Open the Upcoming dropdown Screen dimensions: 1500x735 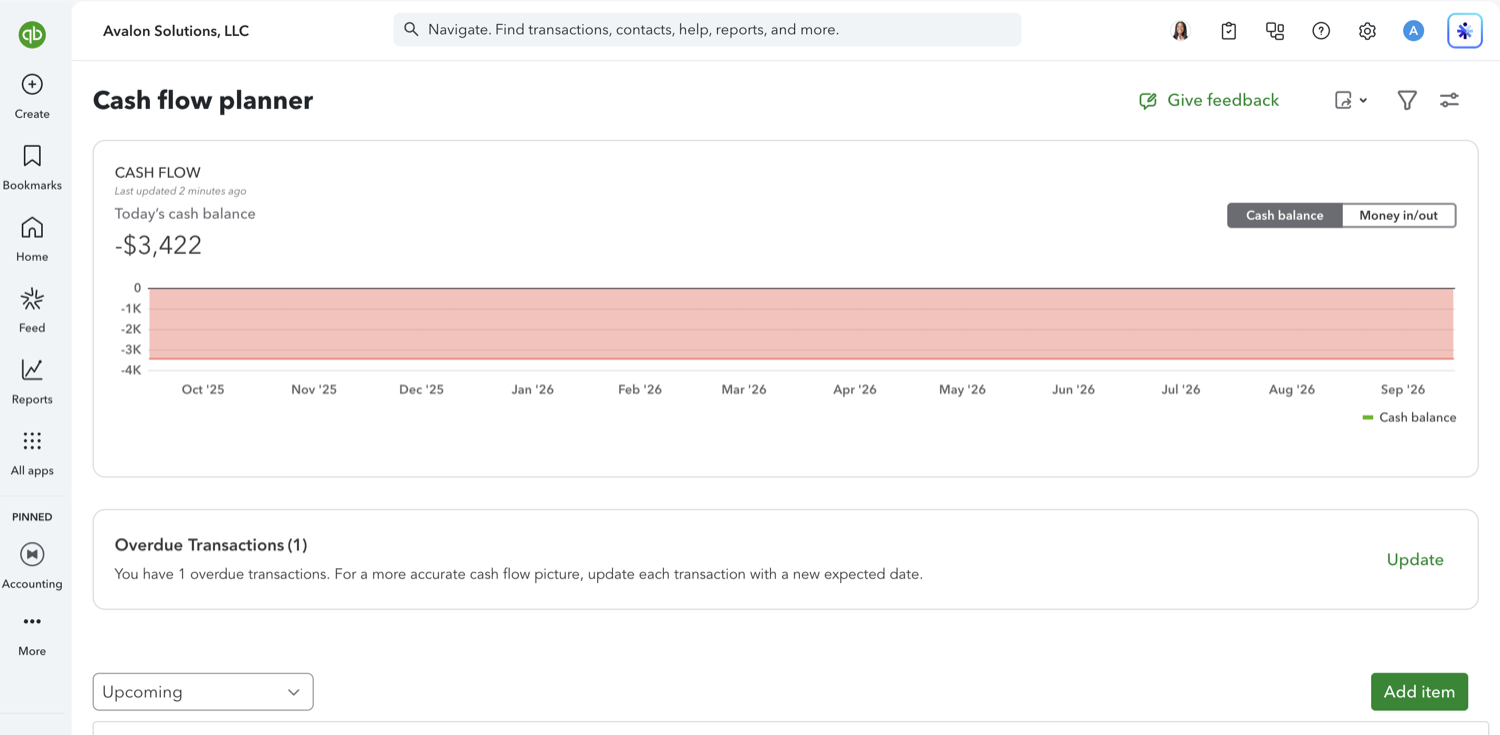[x=203, y=692]
